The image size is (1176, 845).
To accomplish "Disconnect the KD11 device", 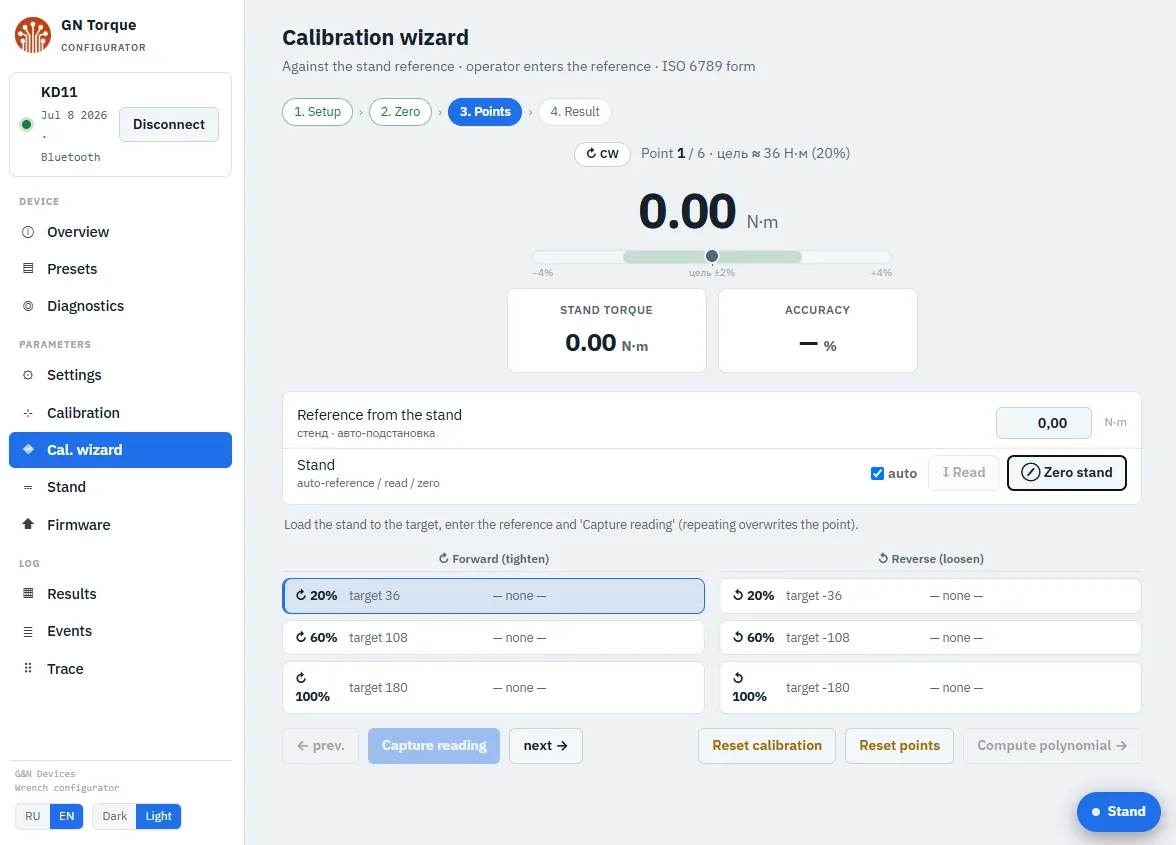I will click(169, 124).
